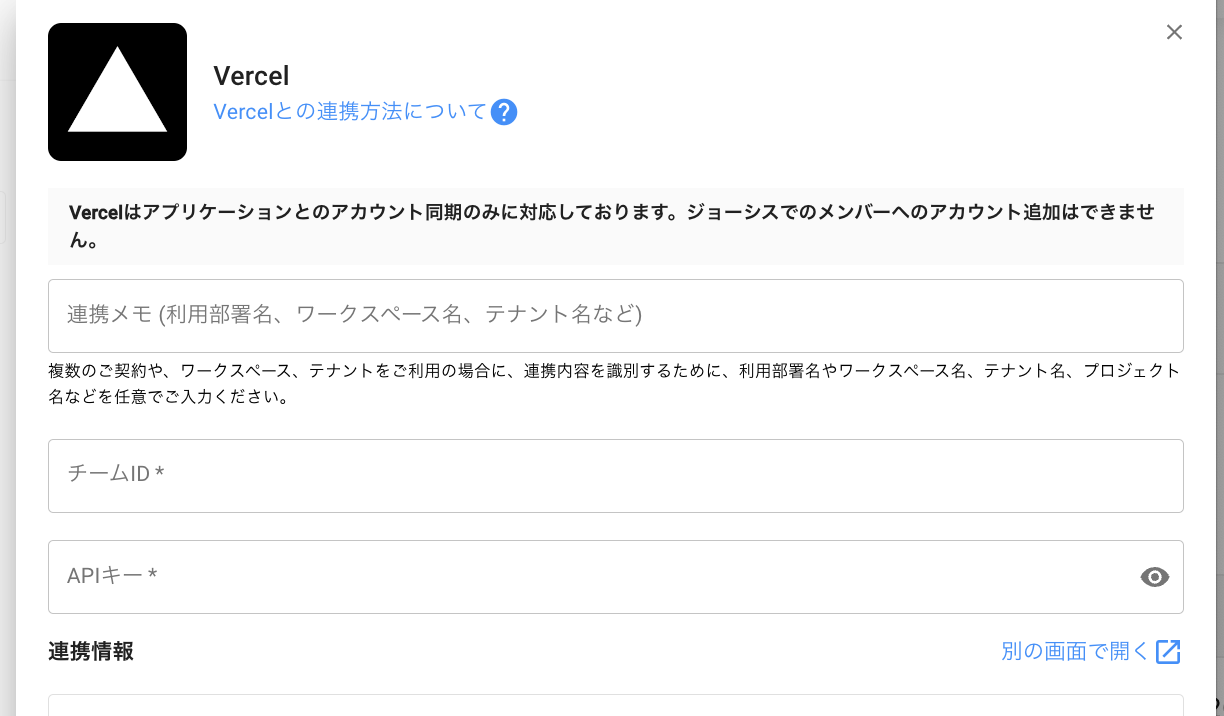Click the gray account-sync notice banner

click(615, 226)
